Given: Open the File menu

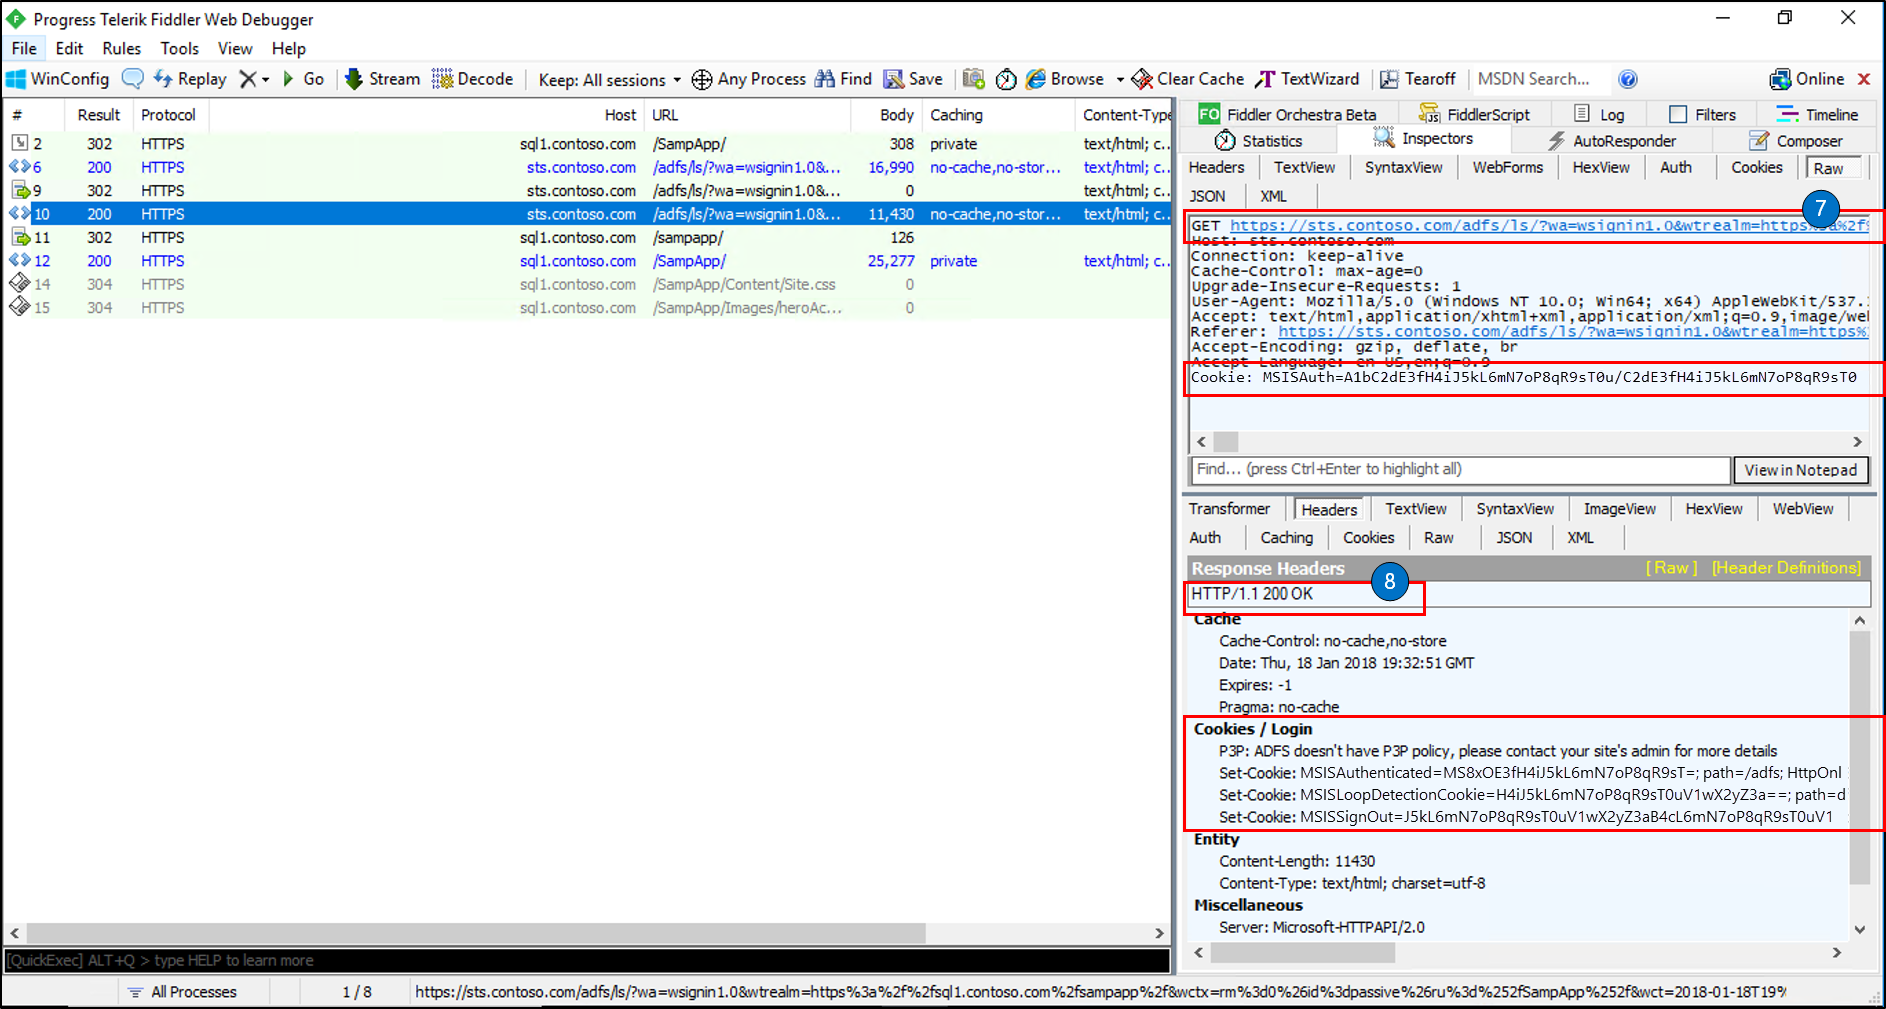Looking at the screenshot, I should pyautogui.click(x=24, y=48).
